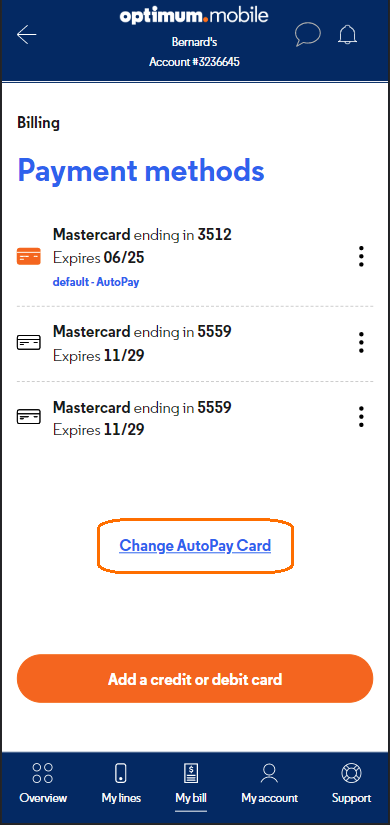Screen dimensions: 390x825
Task: Open options menu for Mastercard ending in 3512
Action: pyautogui.click(x=361, y=256)
